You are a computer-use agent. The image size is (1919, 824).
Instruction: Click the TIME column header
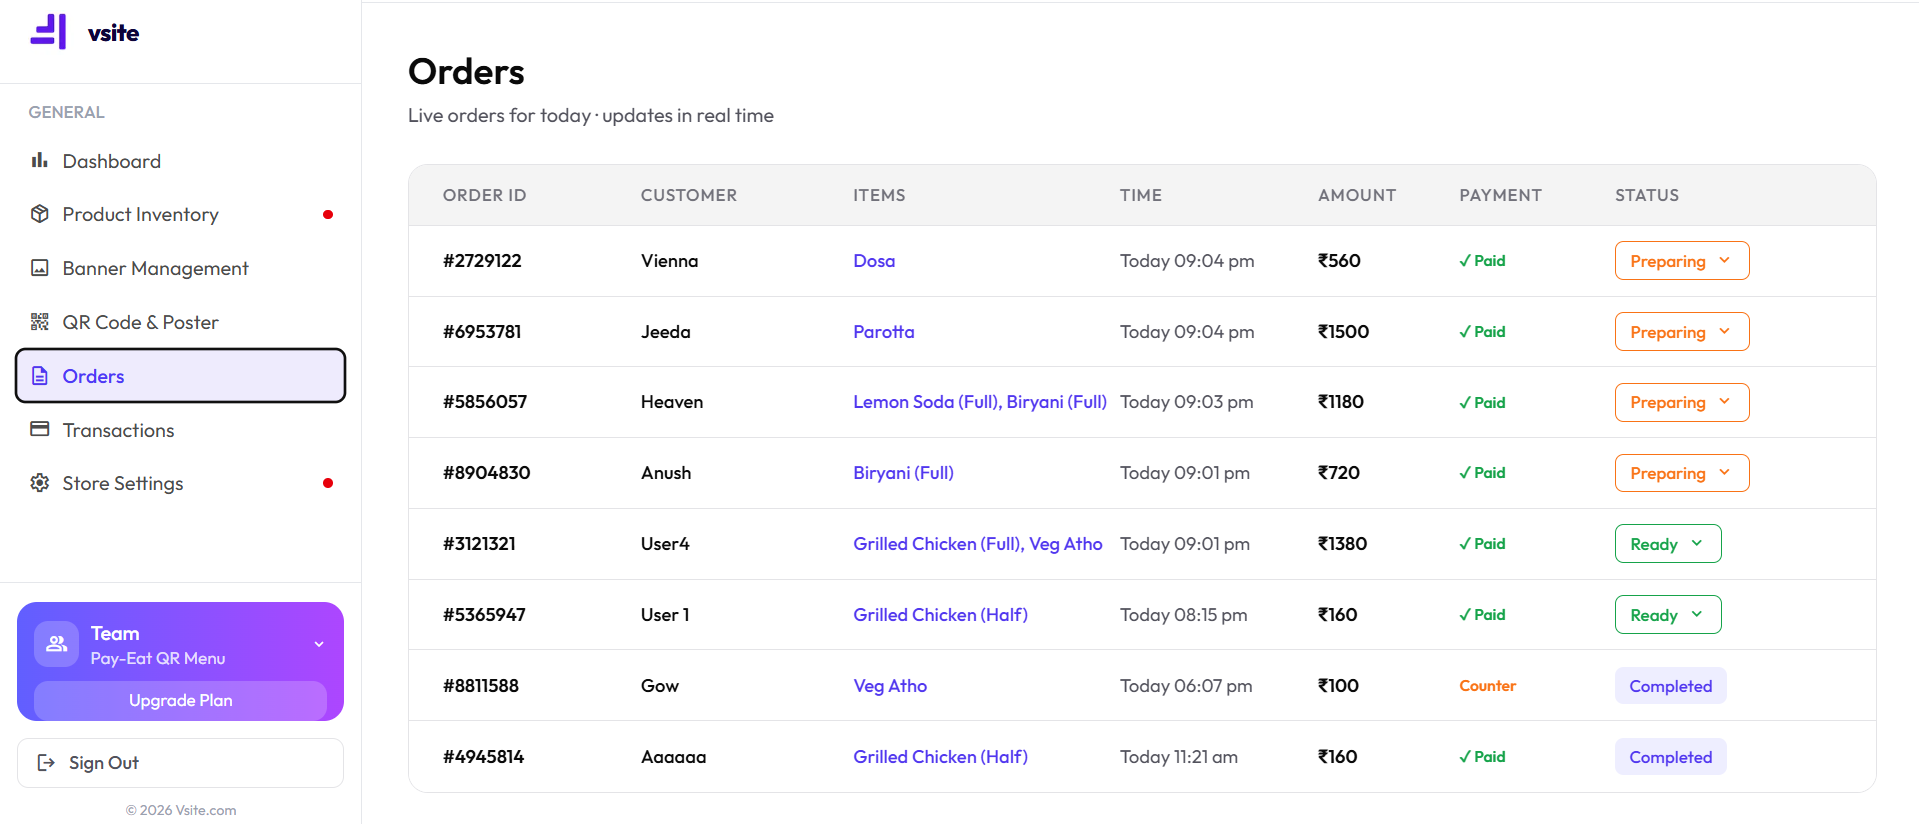[1141, 195]
